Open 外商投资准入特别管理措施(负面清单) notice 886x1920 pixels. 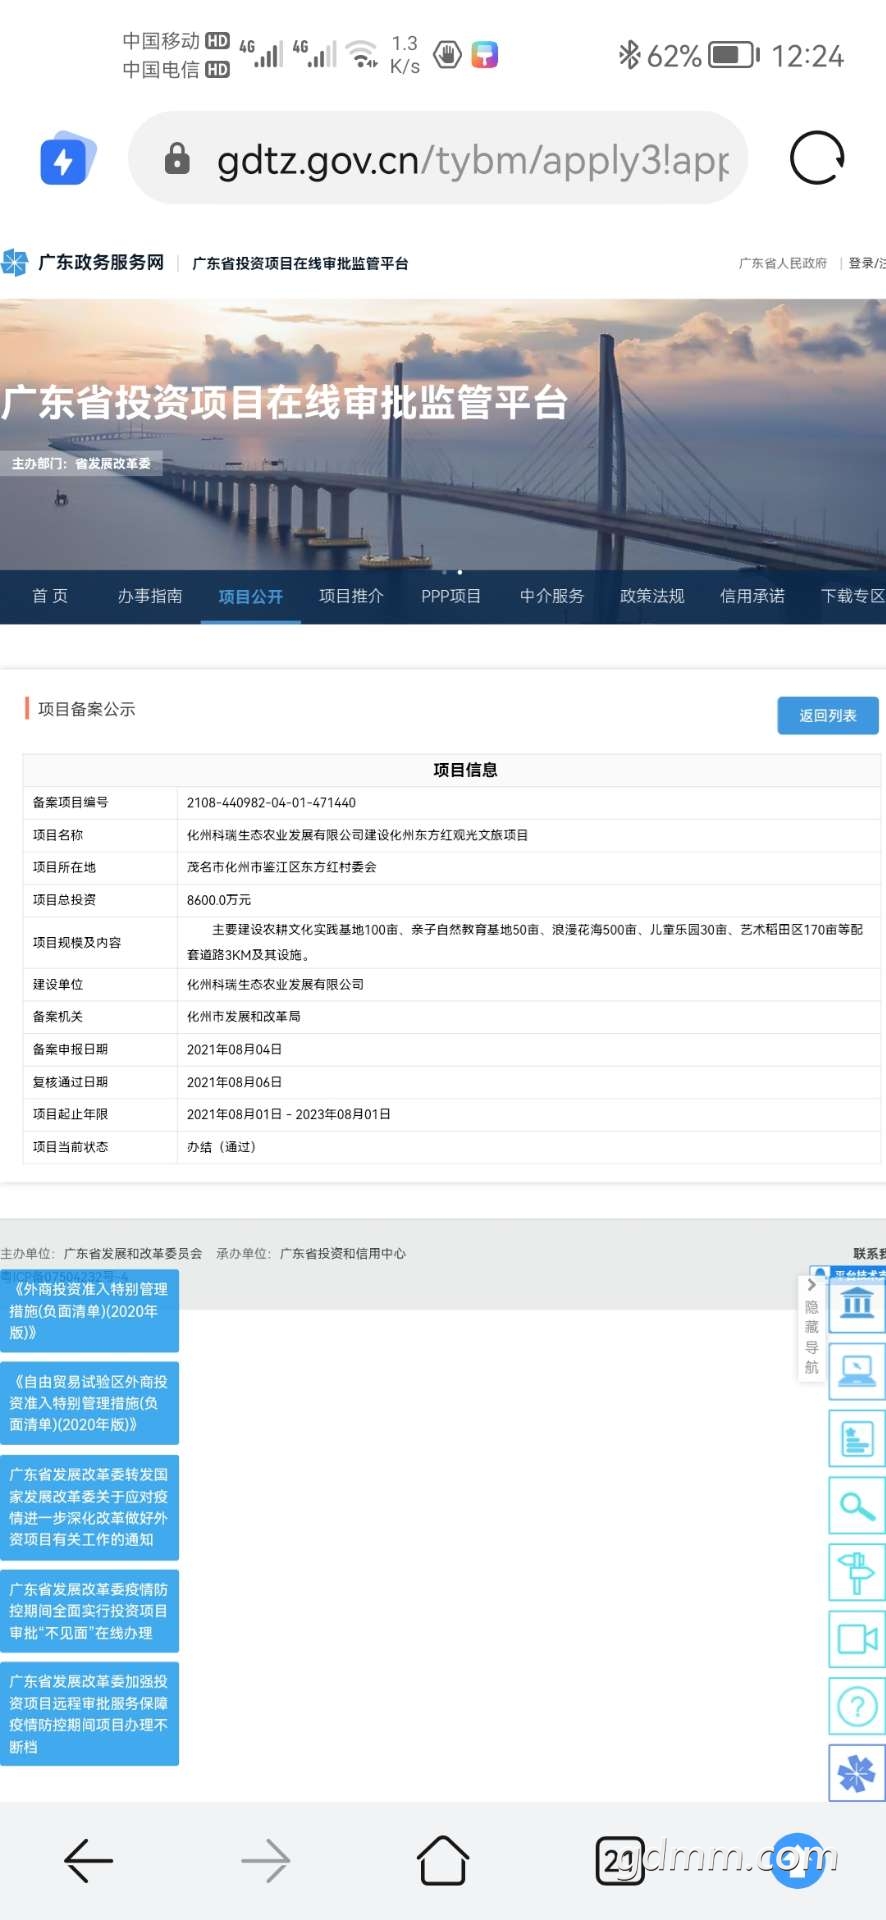coord(89,1311)
